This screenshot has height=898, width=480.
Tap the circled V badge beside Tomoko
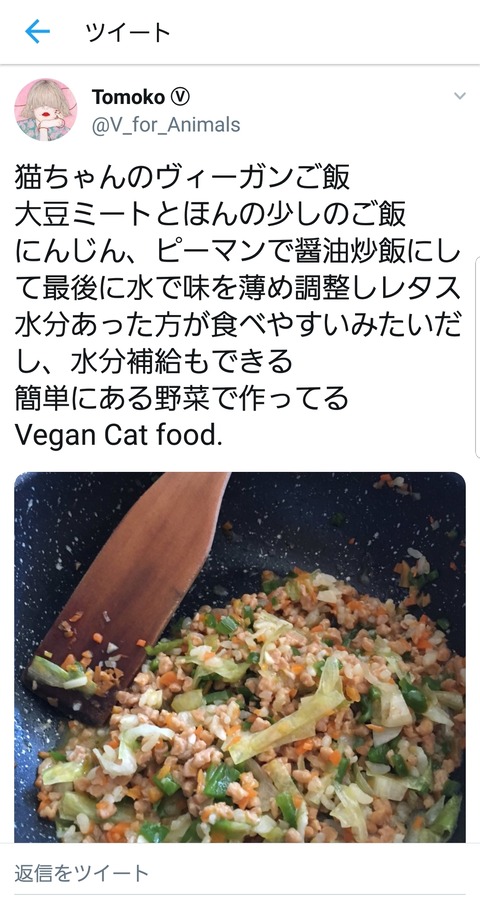click(x=179, y=97)
